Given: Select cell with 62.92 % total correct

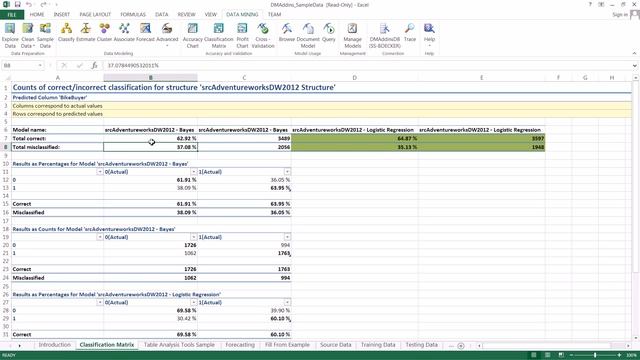Looking at the screenshot, I should pyautogui.click(x=151, y=138).
